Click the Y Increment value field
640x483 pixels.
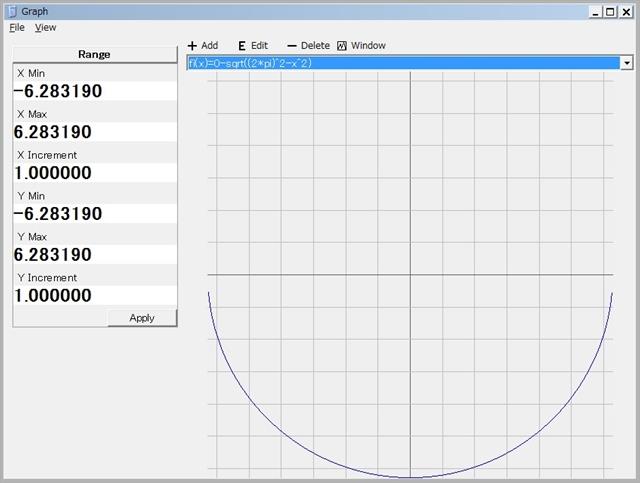tap(95, 295)
